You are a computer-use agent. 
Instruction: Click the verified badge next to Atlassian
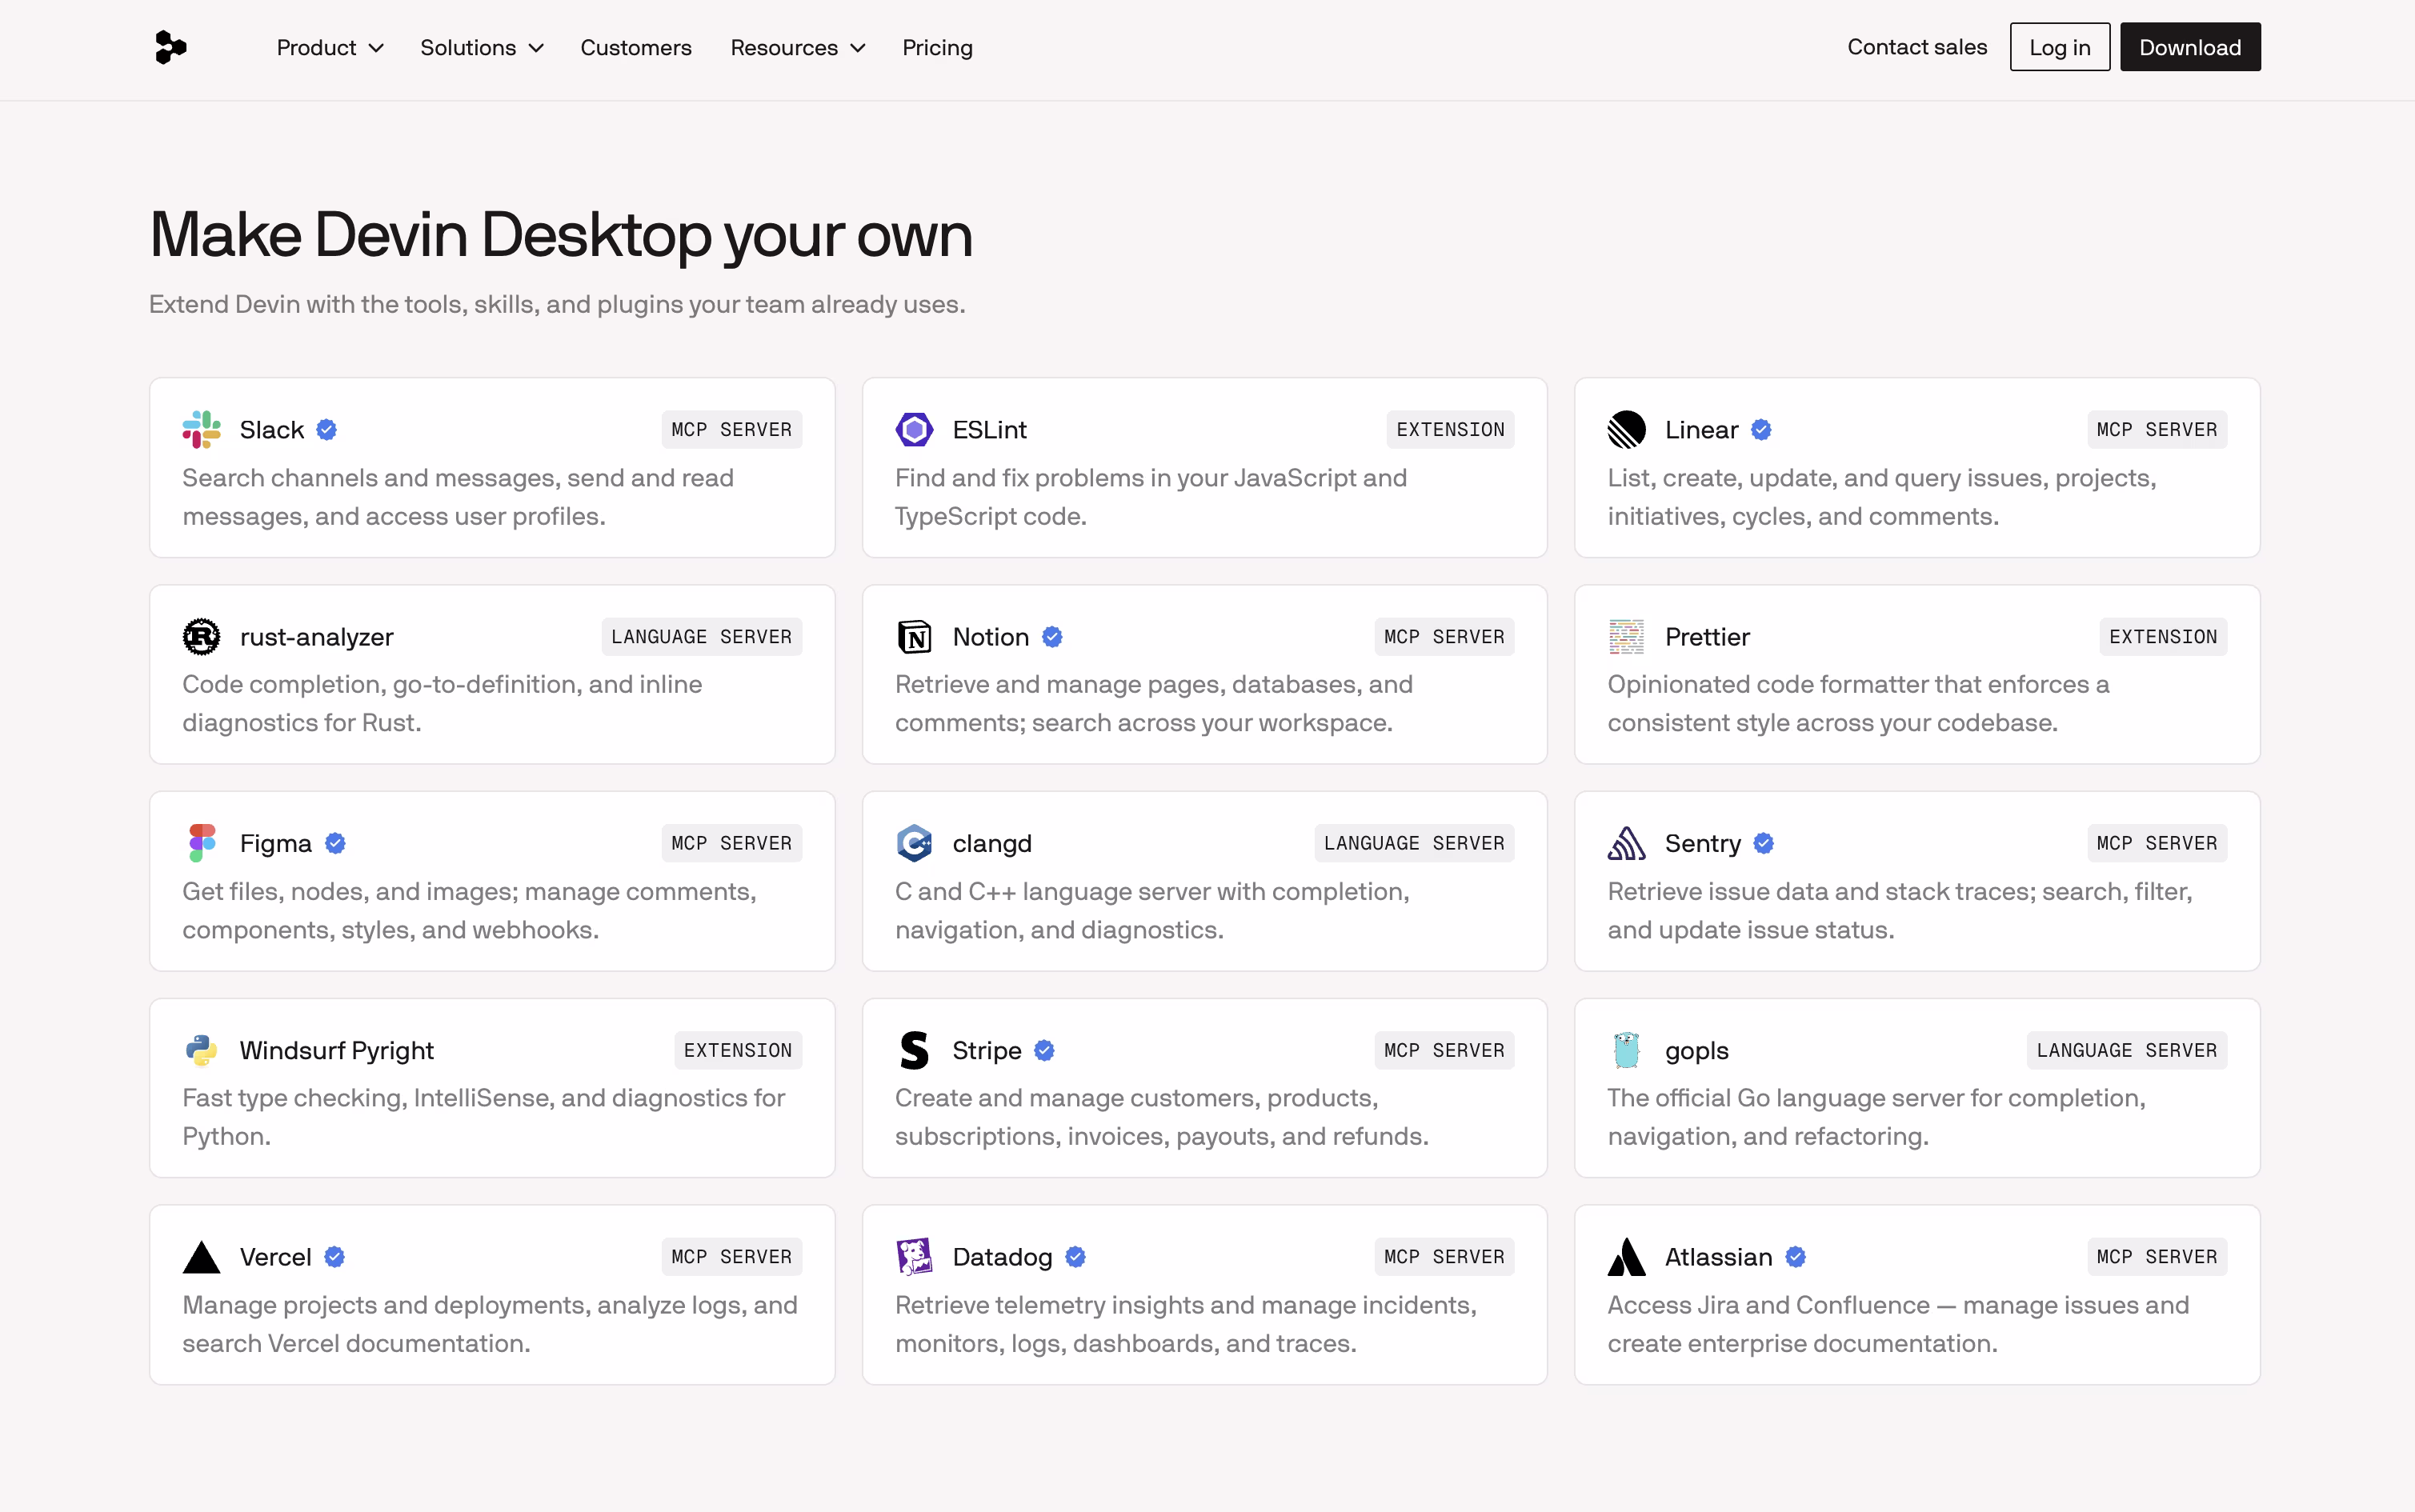[1795, 1257]
